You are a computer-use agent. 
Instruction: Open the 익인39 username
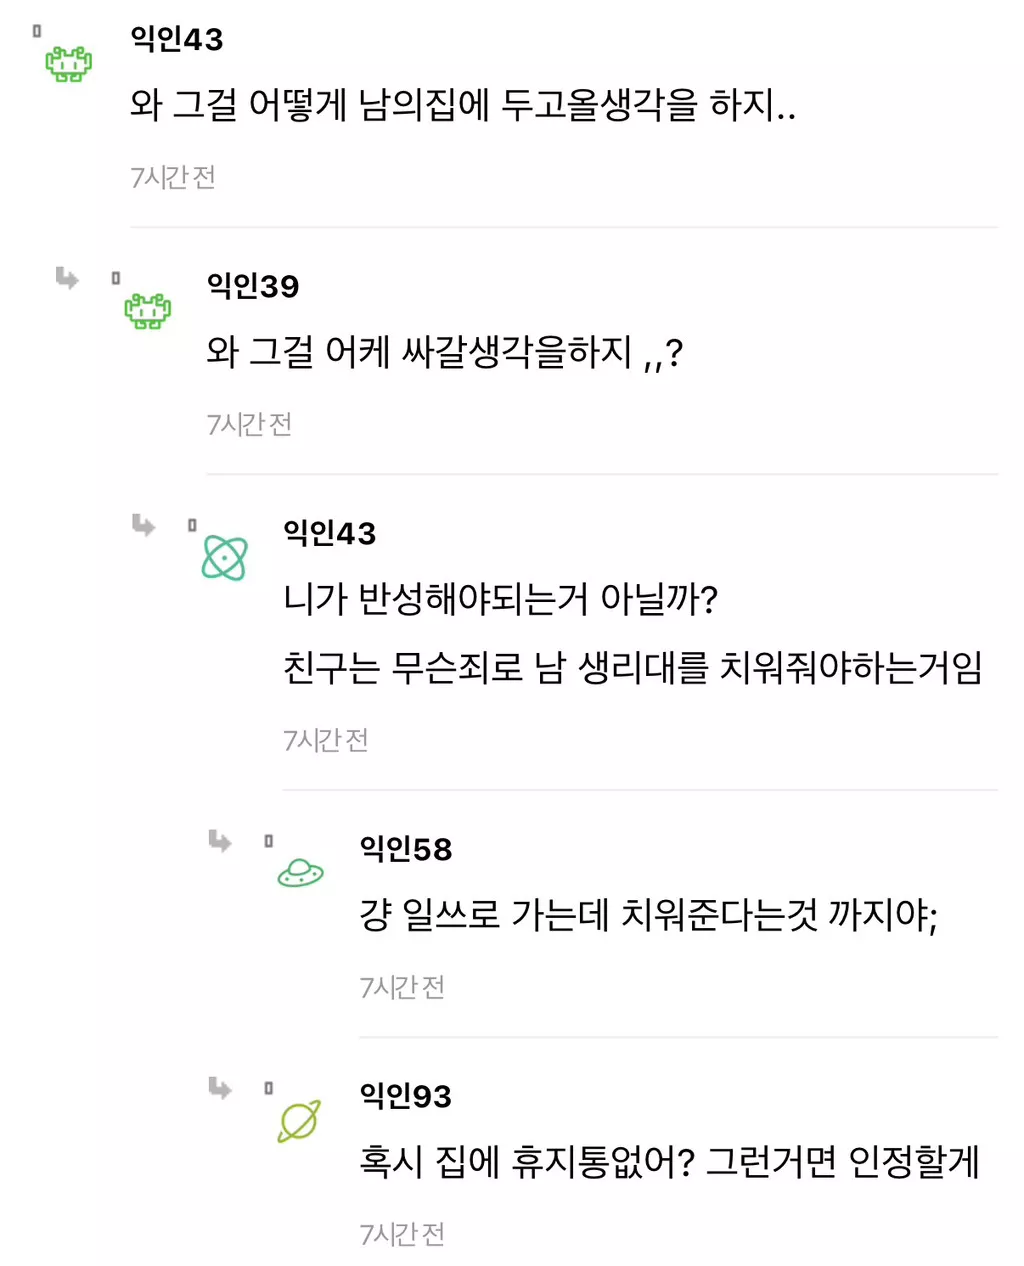253,286
